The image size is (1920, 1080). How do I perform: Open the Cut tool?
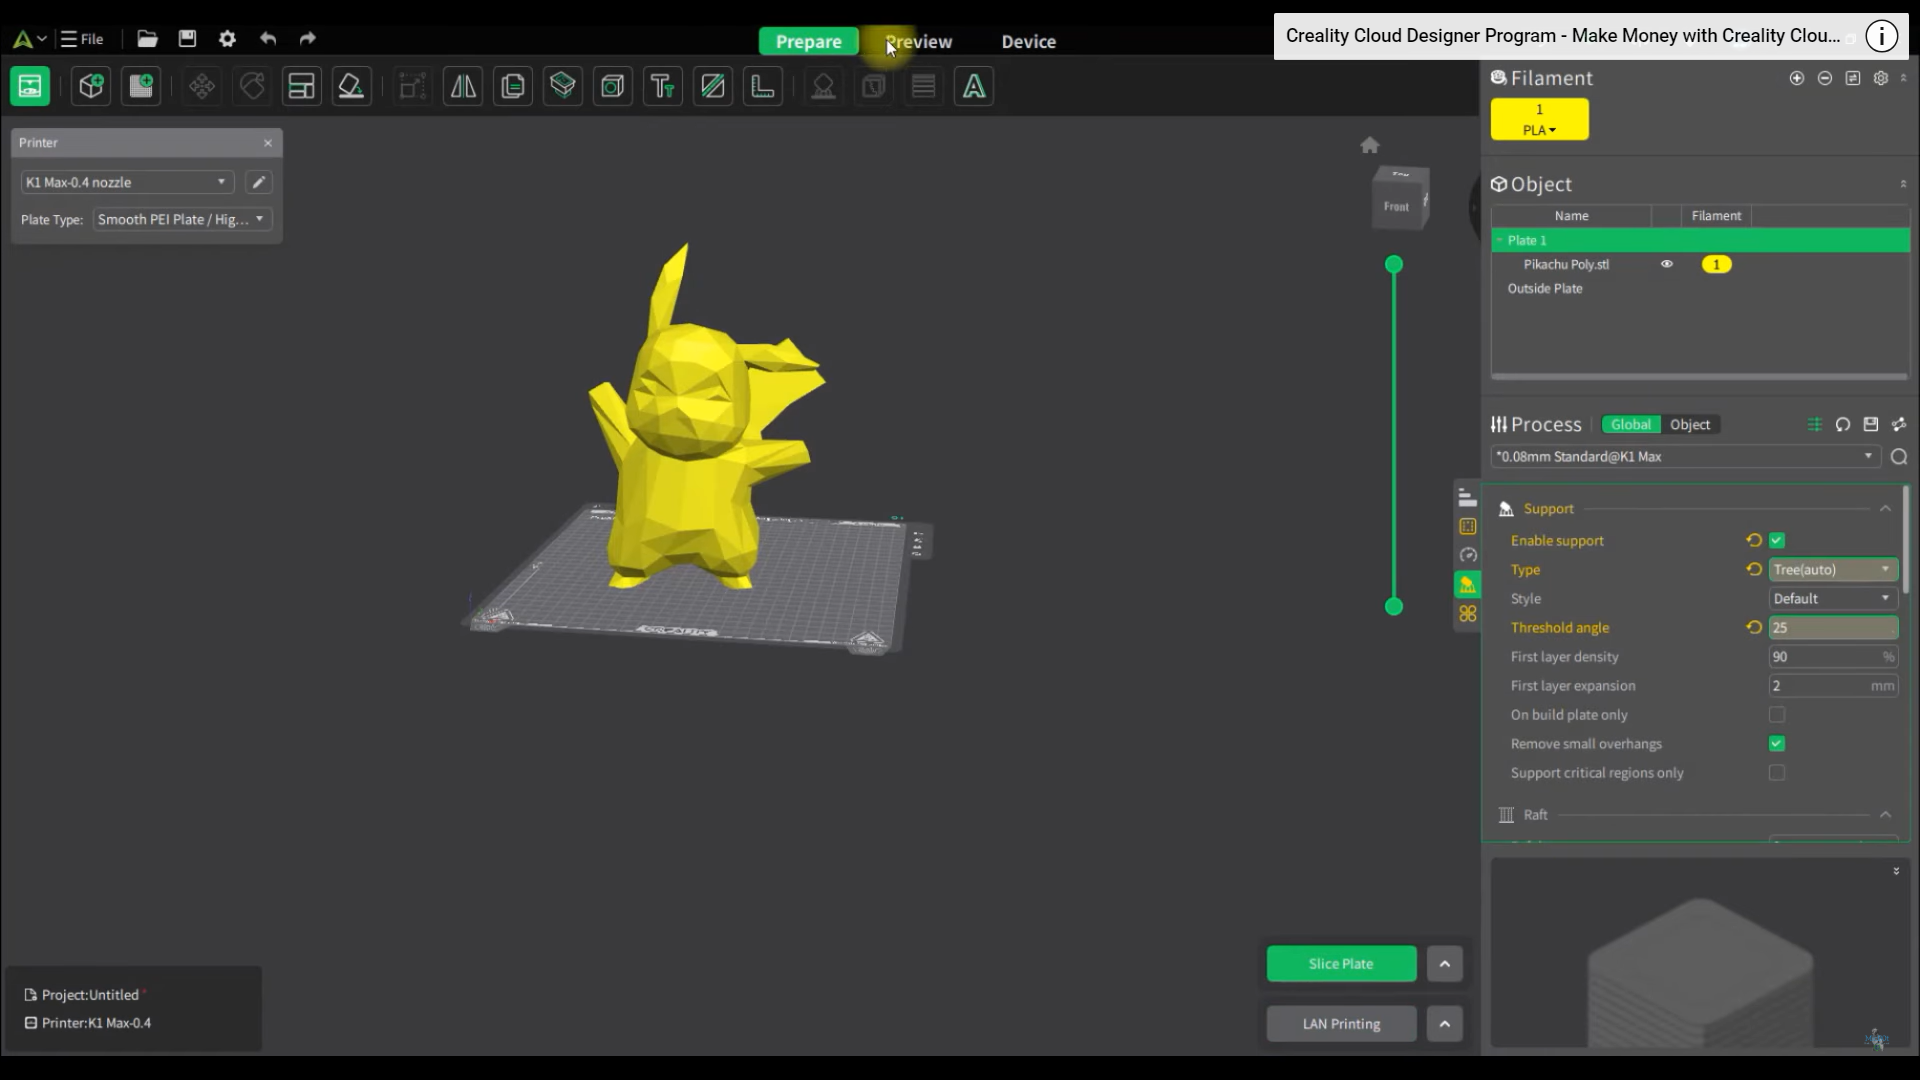click(563, 87)
